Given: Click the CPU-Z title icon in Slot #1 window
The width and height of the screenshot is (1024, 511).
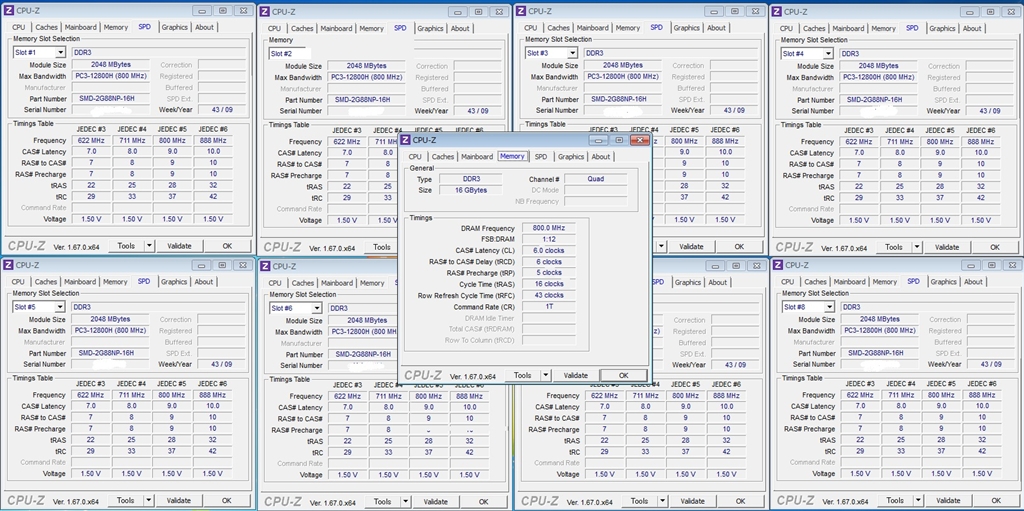Looking at the screenshot, I should coord(9,10).
